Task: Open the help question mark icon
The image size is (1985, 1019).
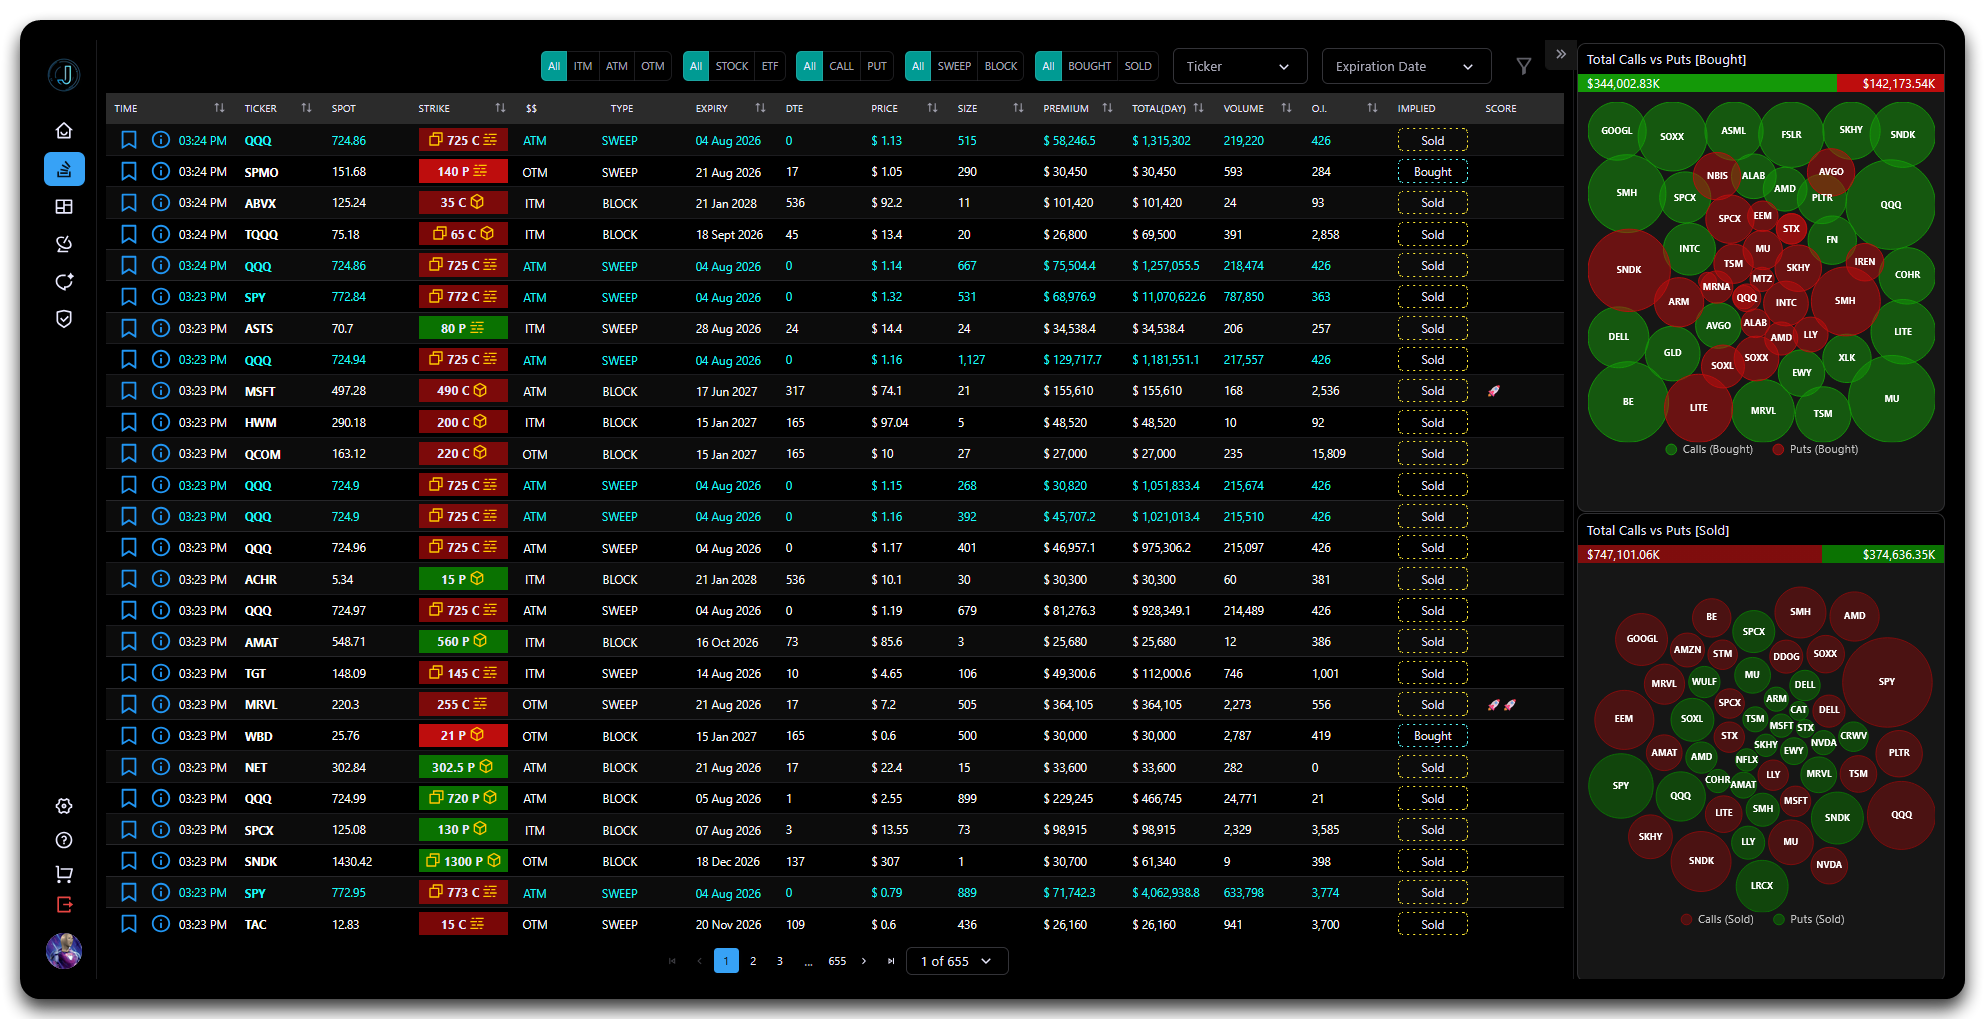Action: click(64, 840)
